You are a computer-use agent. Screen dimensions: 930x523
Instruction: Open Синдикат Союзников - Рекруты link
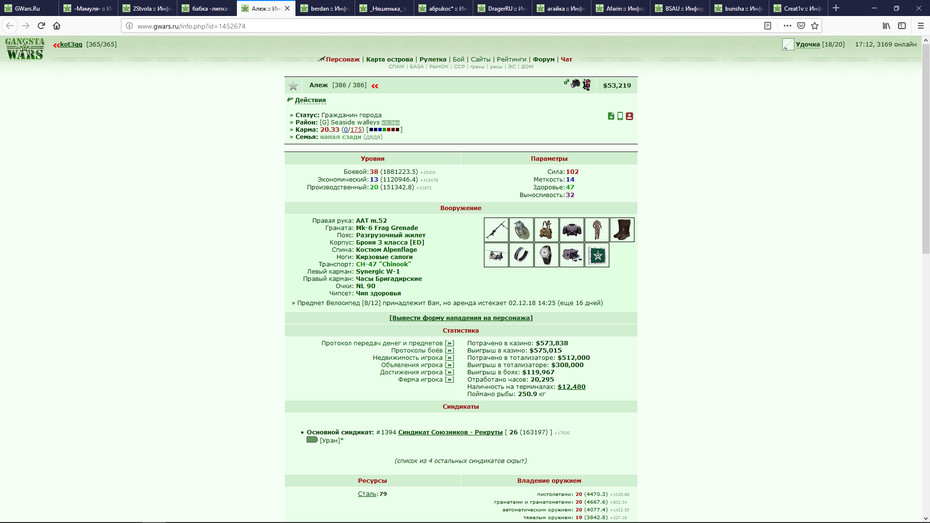[x=450, y=432]
